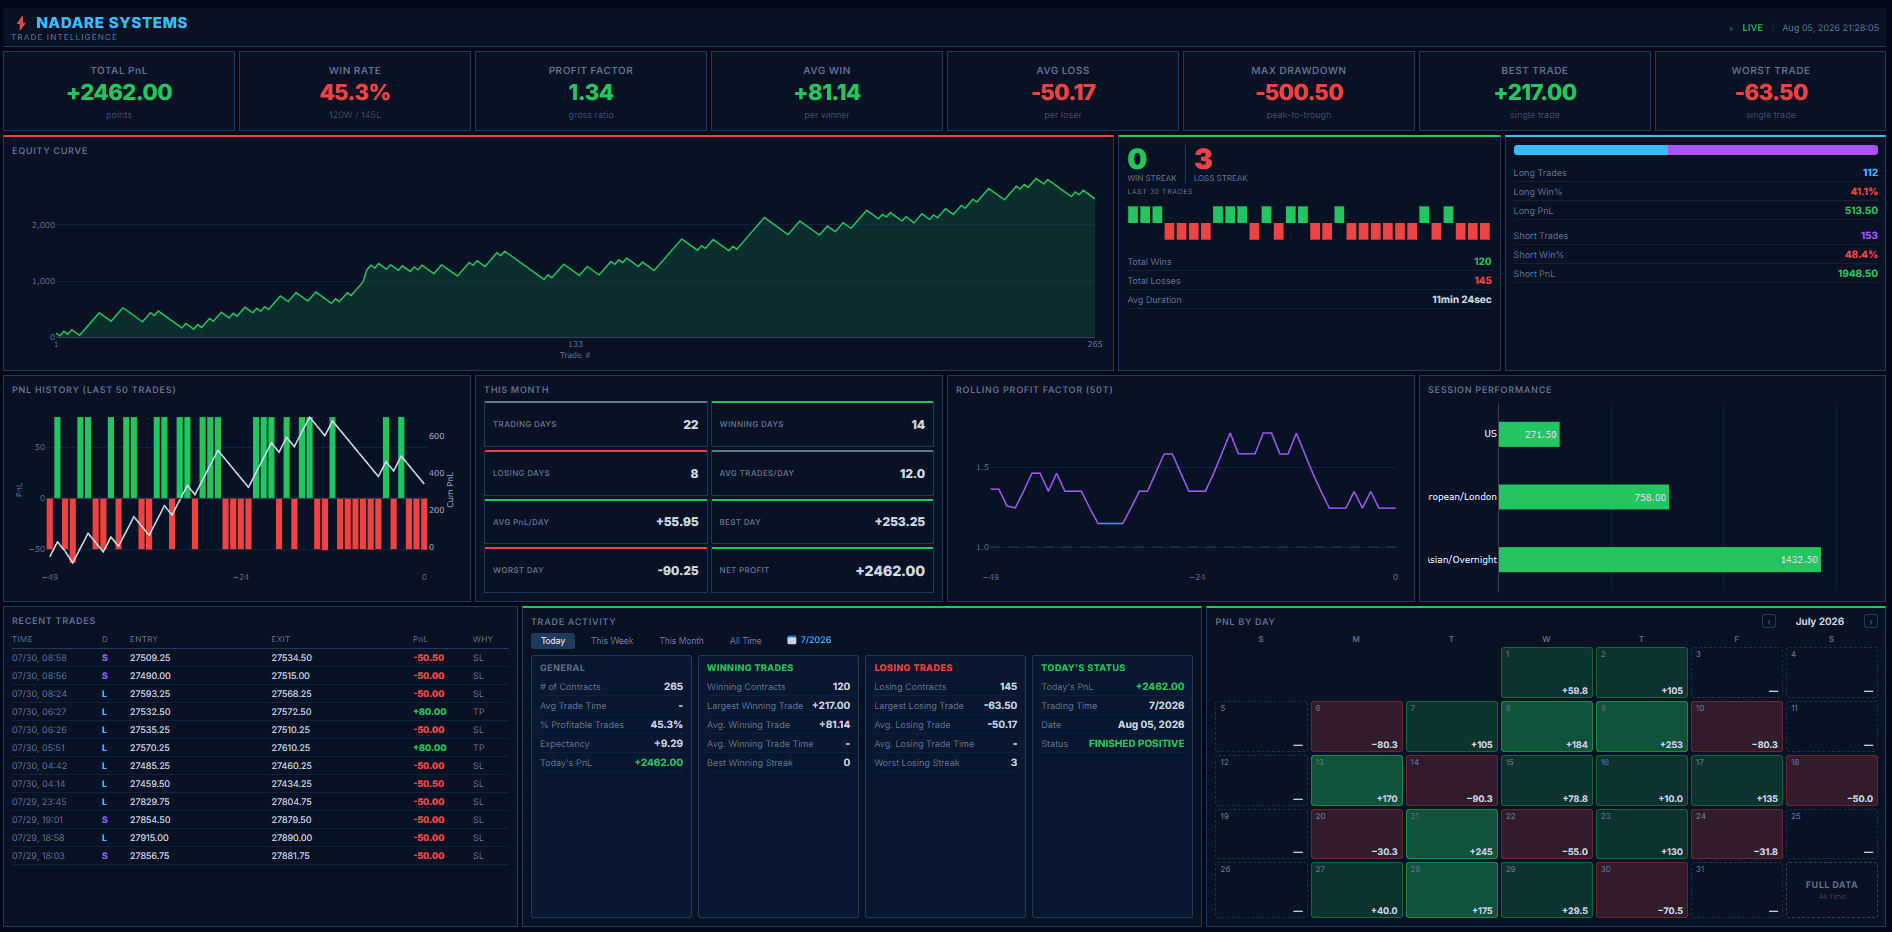Click the FINISHED POSITIVE status text
Viewport: 1892px width, 932px height.
[x=1136, y=744]
